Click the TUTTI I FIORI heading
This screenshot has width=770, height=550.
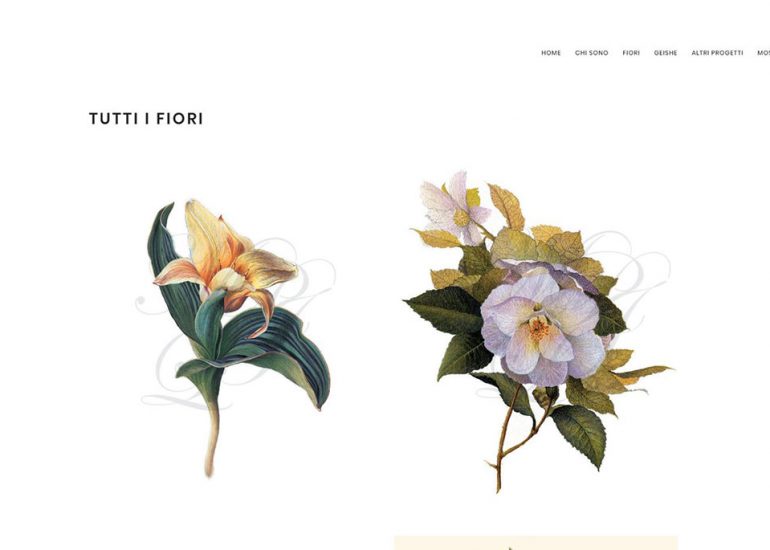pos(146,119)
